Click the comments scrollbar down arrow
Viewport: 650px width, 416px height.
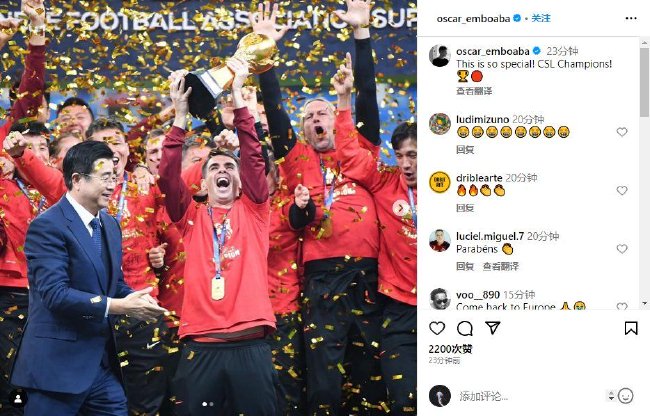(x=645, y=303)
